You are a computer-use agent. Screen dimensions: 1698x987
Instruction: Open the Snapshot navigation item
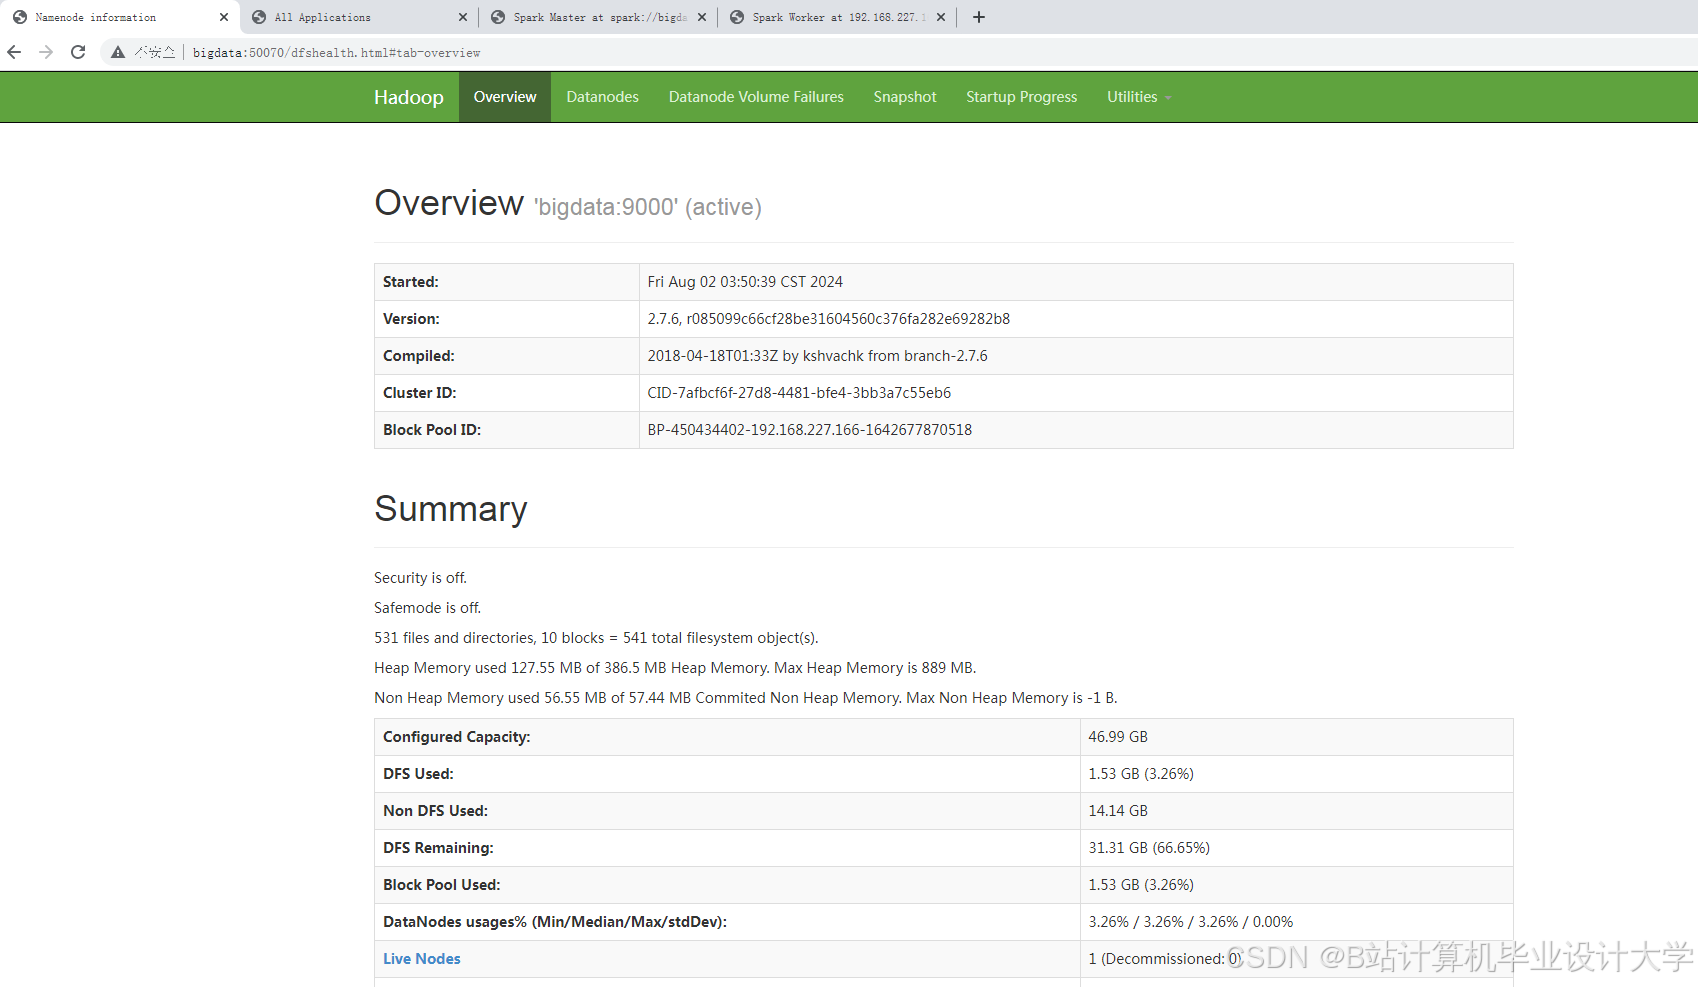click(905, 97)
